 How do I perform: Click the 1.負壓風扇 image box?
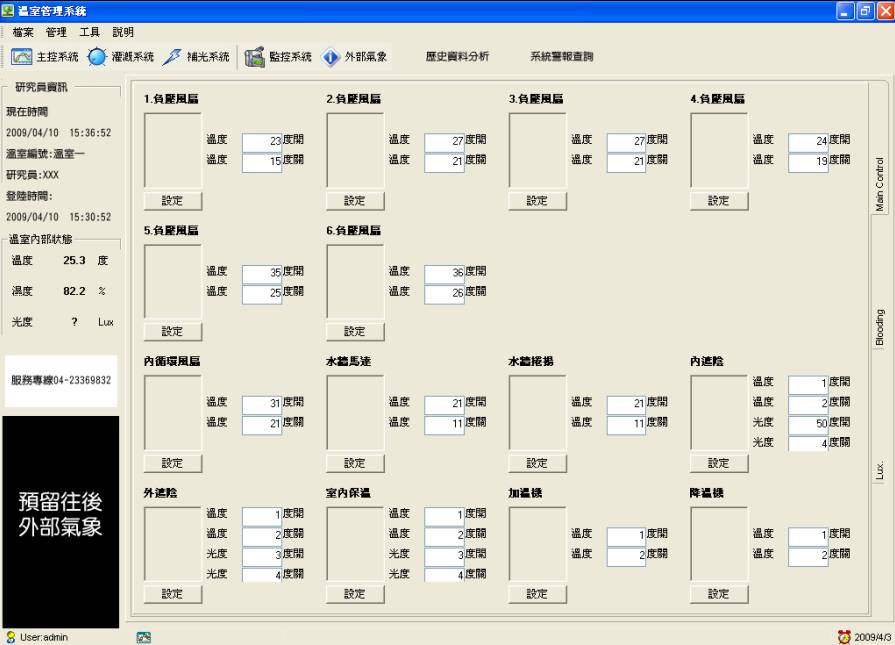click(x=173, y=150)
